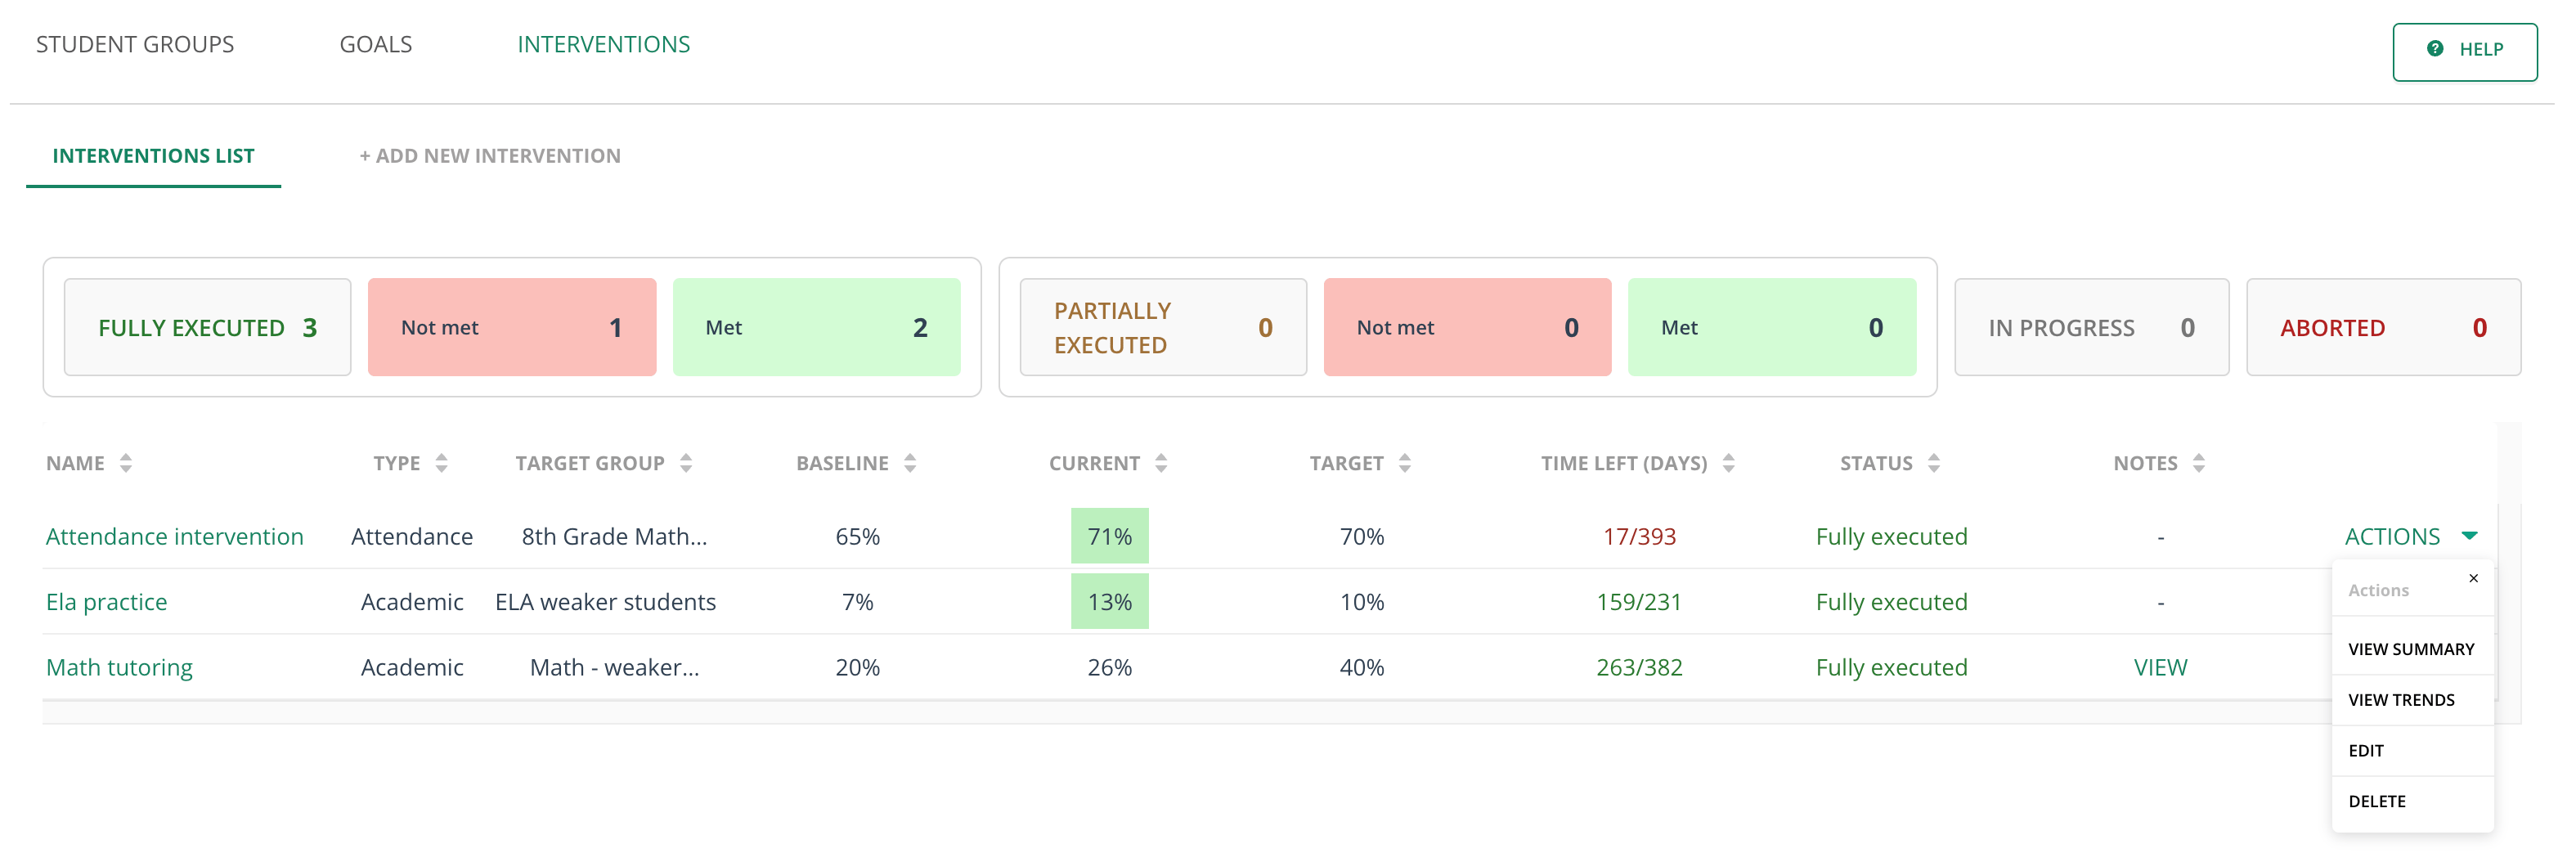Click Fully executed status for Ela practice
Viewport: 2576px width, 862px height.
tap(1892, 602)
